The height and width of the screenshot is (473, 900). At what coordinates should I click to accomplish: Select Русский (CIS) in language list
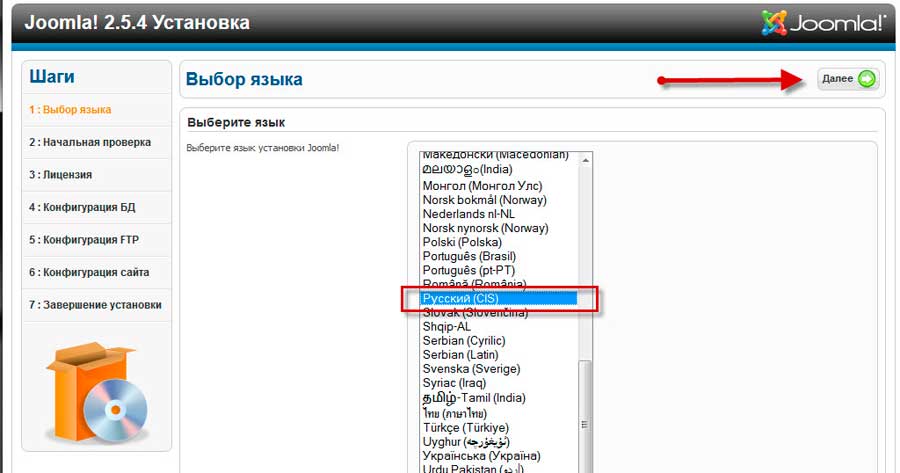(498, 298)
